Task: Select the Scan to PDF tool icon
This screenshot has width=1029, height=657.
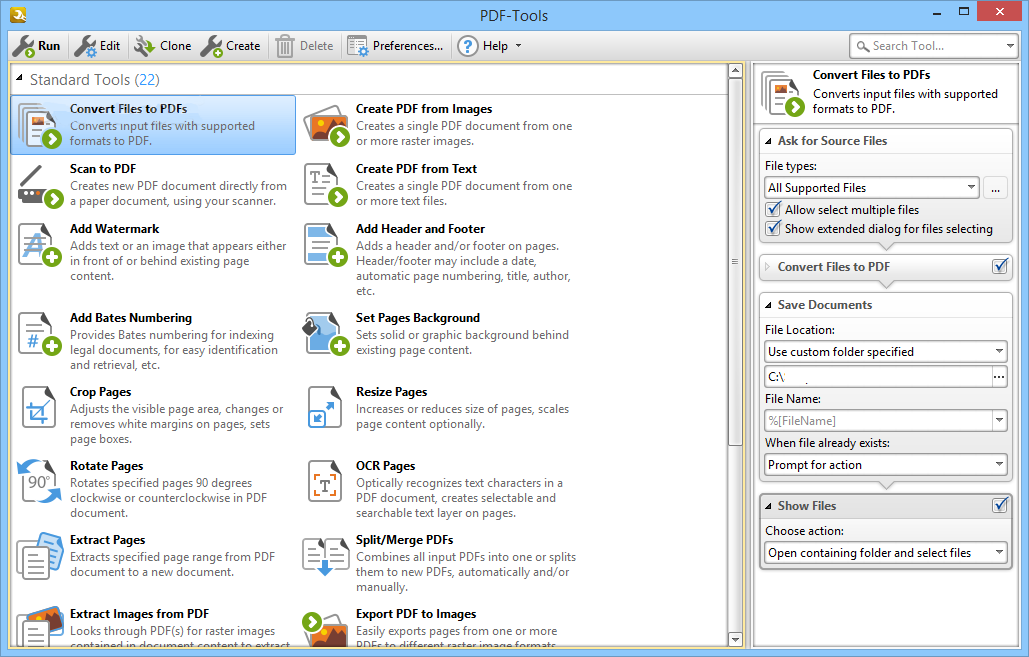Action: pyautogui.click(x=39, y=185)
